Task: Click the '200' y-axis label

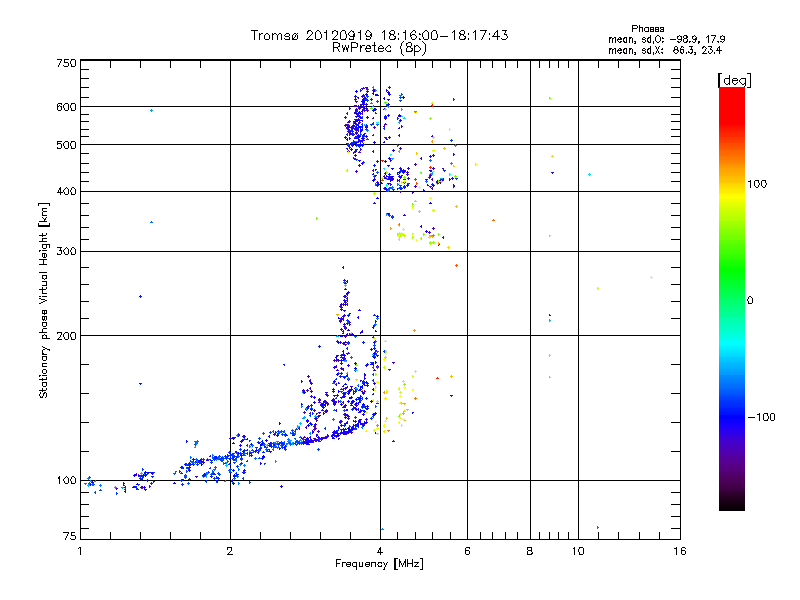Action: [67, 336]
